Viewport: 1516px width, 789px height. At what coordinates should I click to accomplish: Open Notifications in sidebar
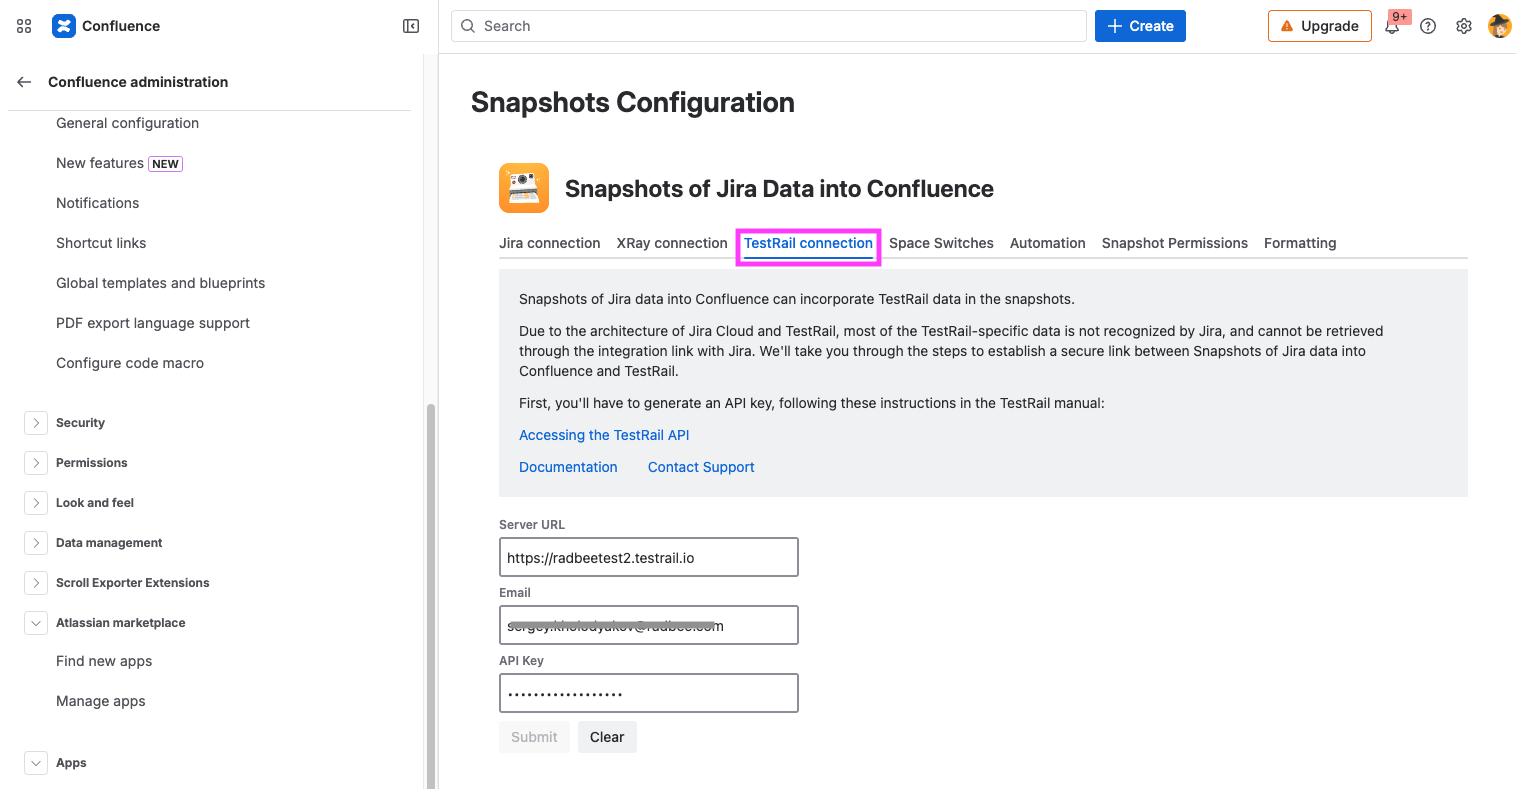[97, 203]
